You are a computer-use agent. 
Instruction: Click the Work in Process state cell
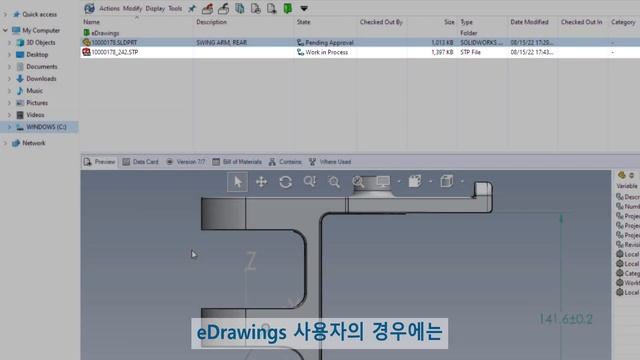click(x=322, y=52)
